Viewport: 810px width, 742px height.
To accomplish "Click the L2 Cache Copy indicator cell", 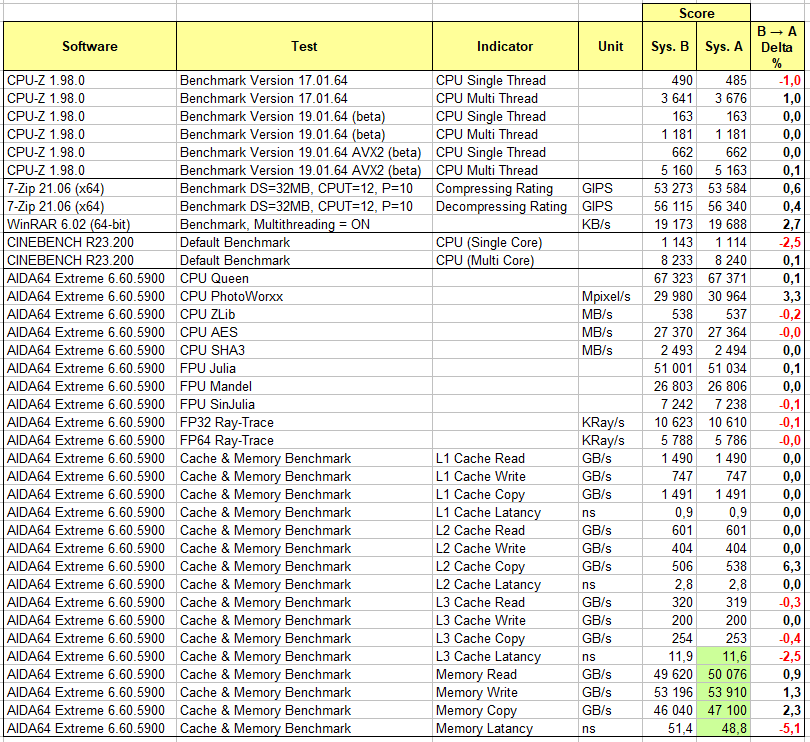I will pyautogui.click(x=505, y=566).
